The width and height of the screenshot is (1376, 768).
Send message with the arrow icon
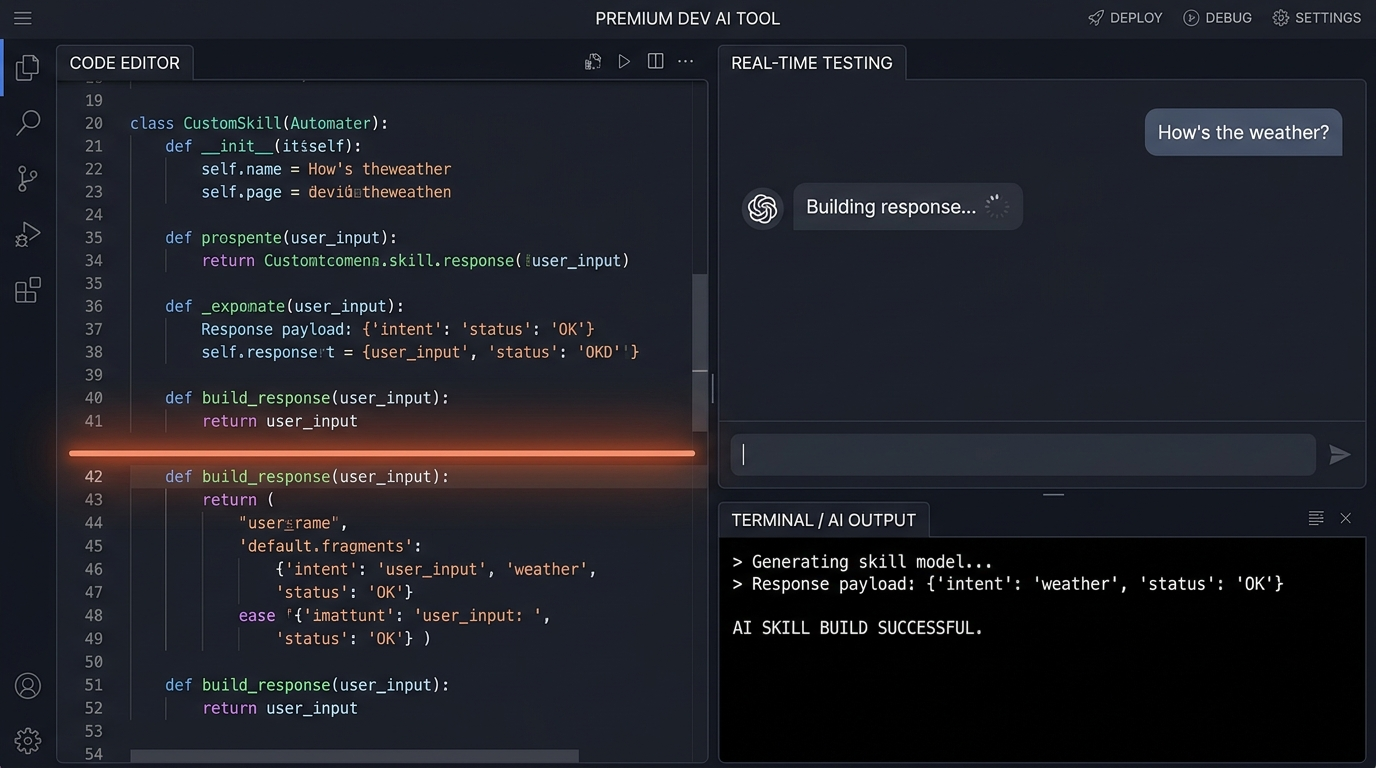1340,455
